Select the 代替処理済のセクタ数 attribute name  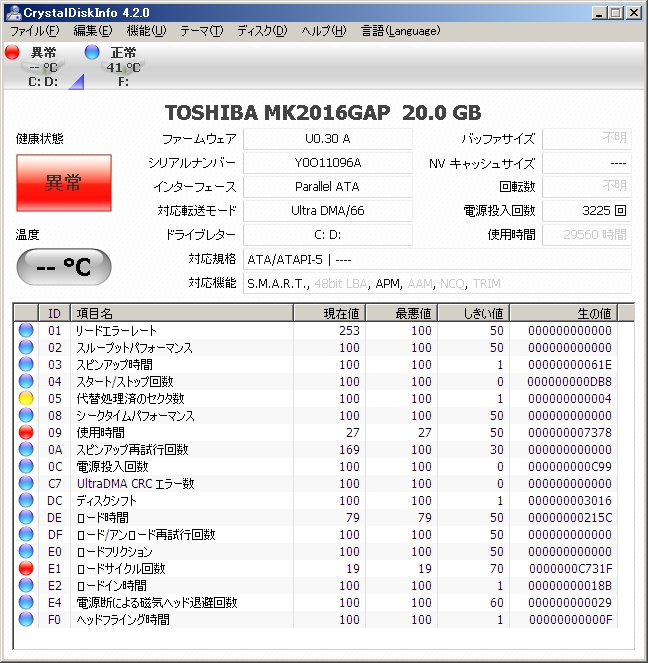coord(130,398)
